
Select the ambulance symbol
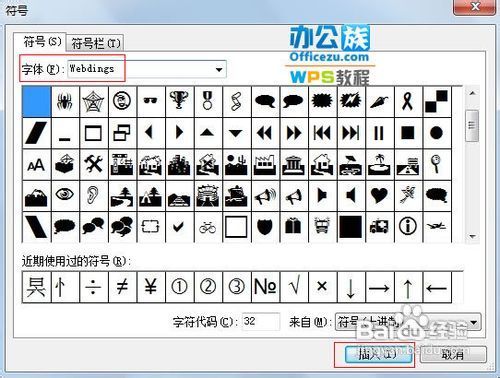point(379,227)
